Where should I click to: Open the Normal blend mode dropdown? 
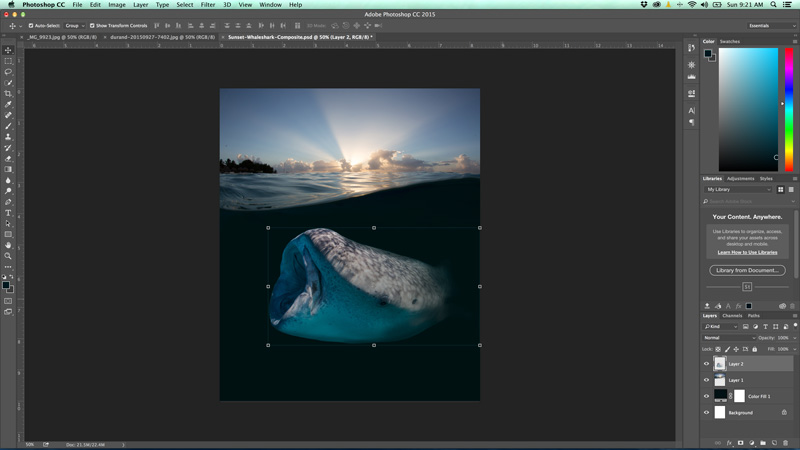coord(729,338)
